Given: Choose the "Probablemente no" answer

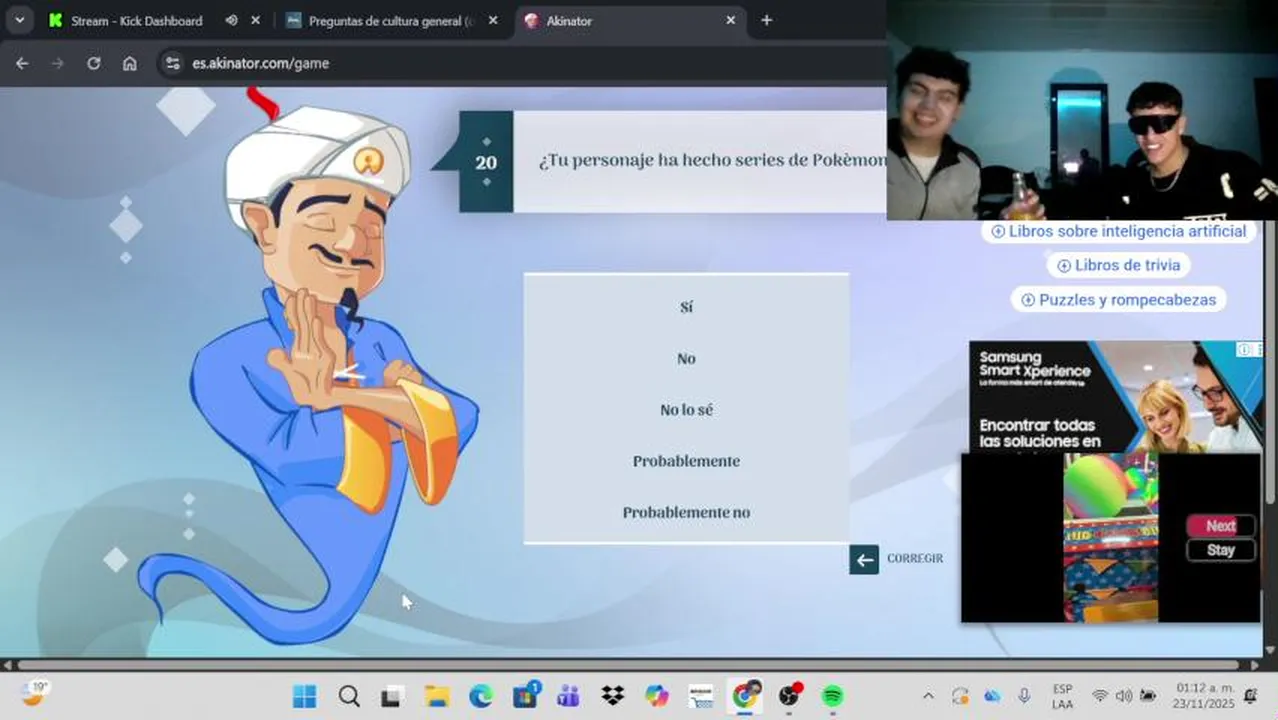Looking at the screenshot, I should click(x=686, y=512).
